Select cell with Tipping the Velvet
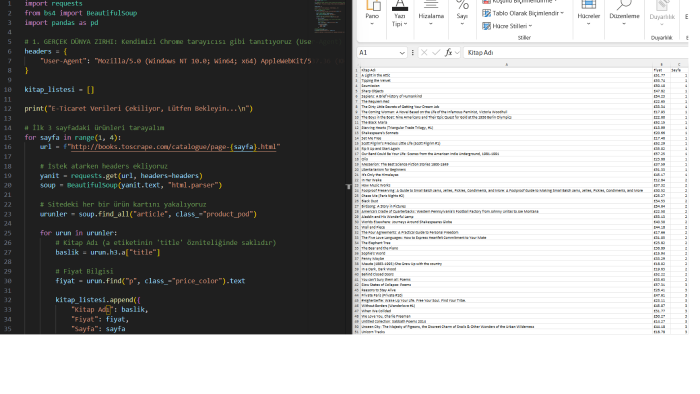 click(506, 81)
